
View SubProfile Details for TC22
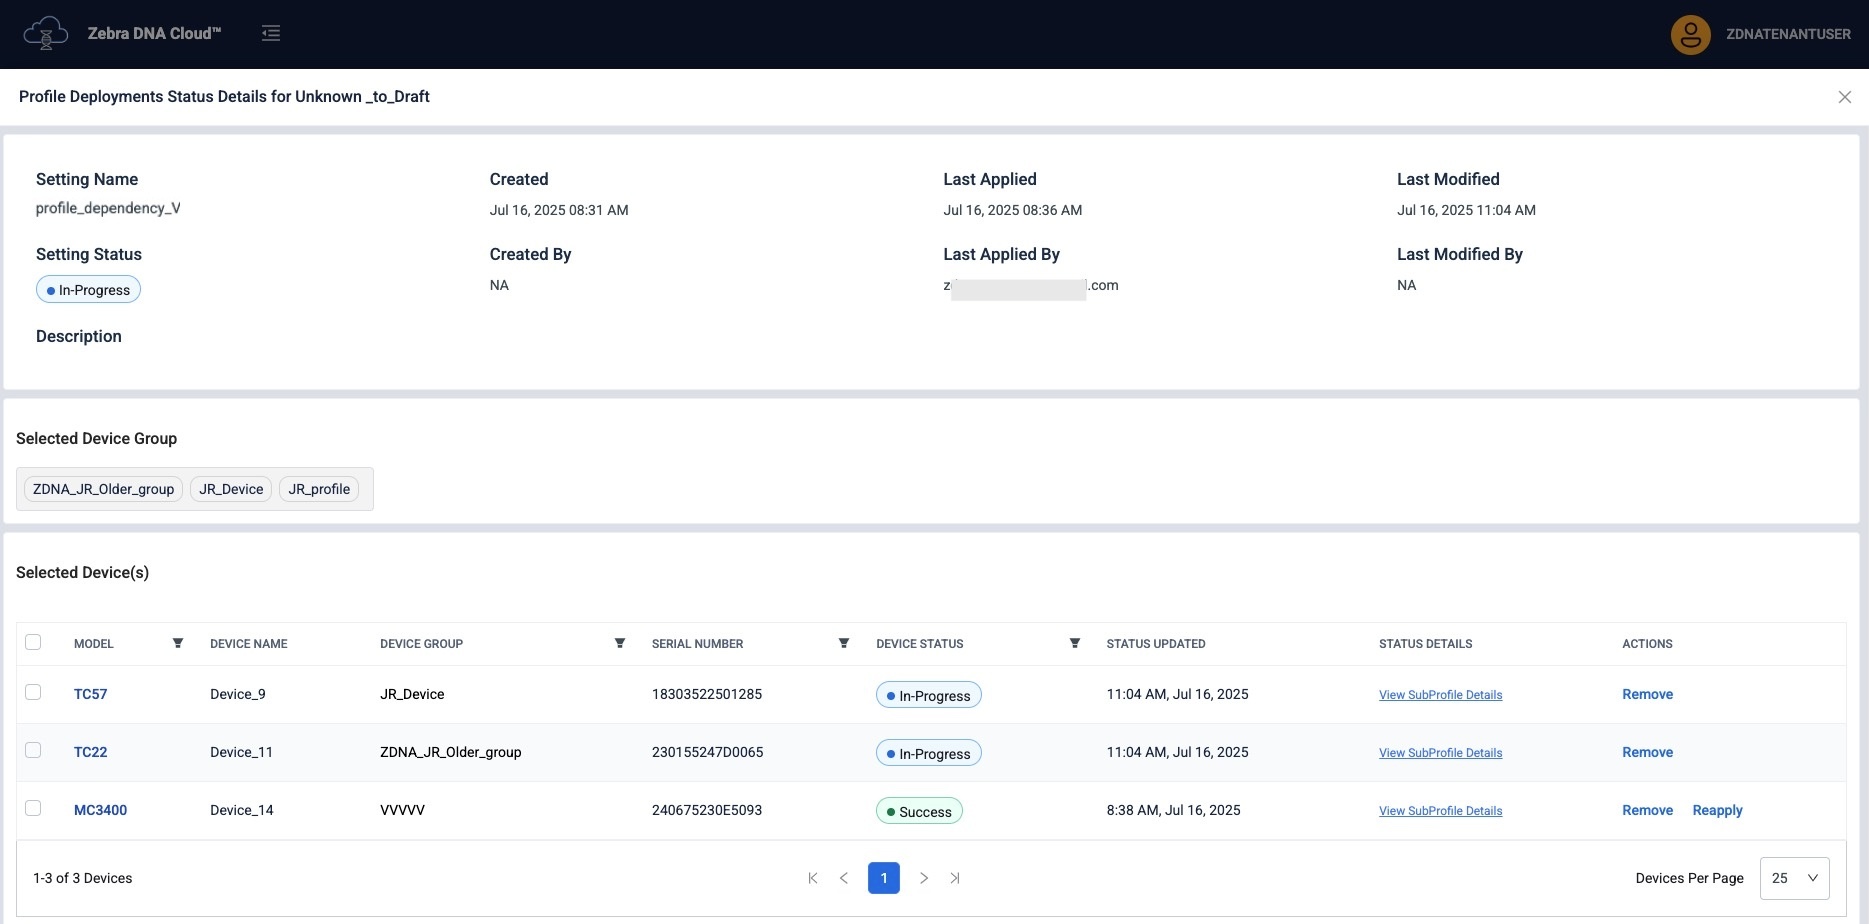pos(1440,753)
